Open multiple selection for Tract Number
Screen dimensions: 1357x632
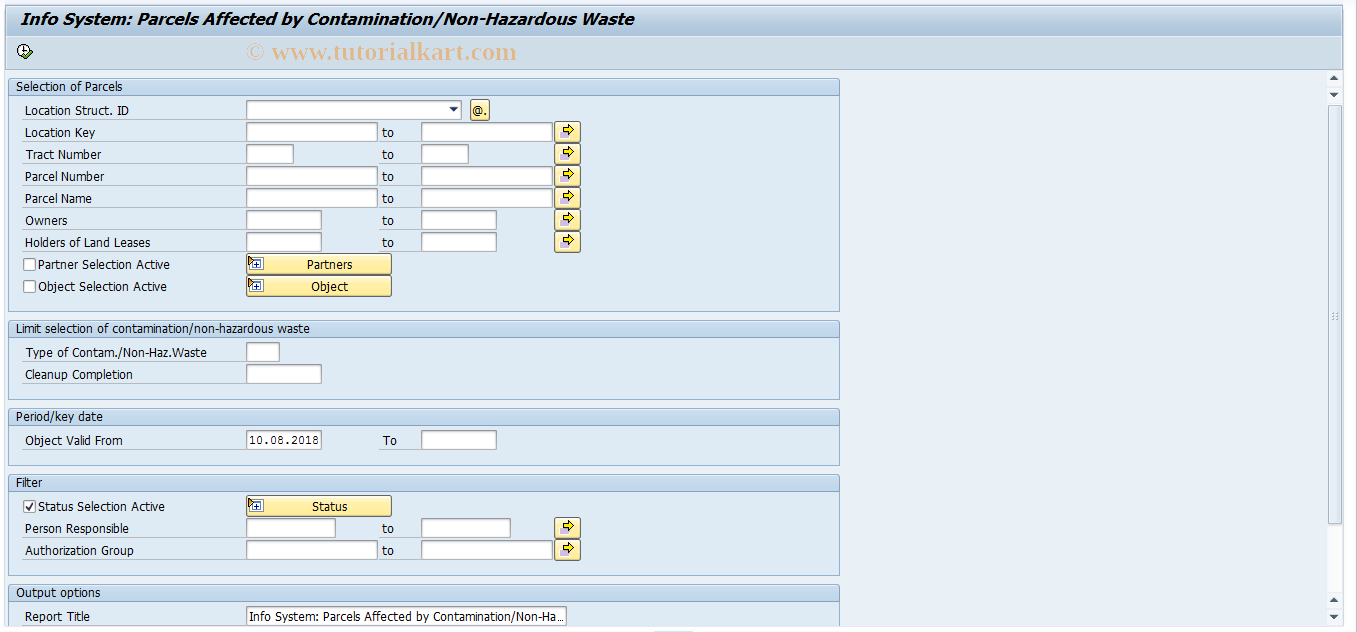click(x=567, y=154)
